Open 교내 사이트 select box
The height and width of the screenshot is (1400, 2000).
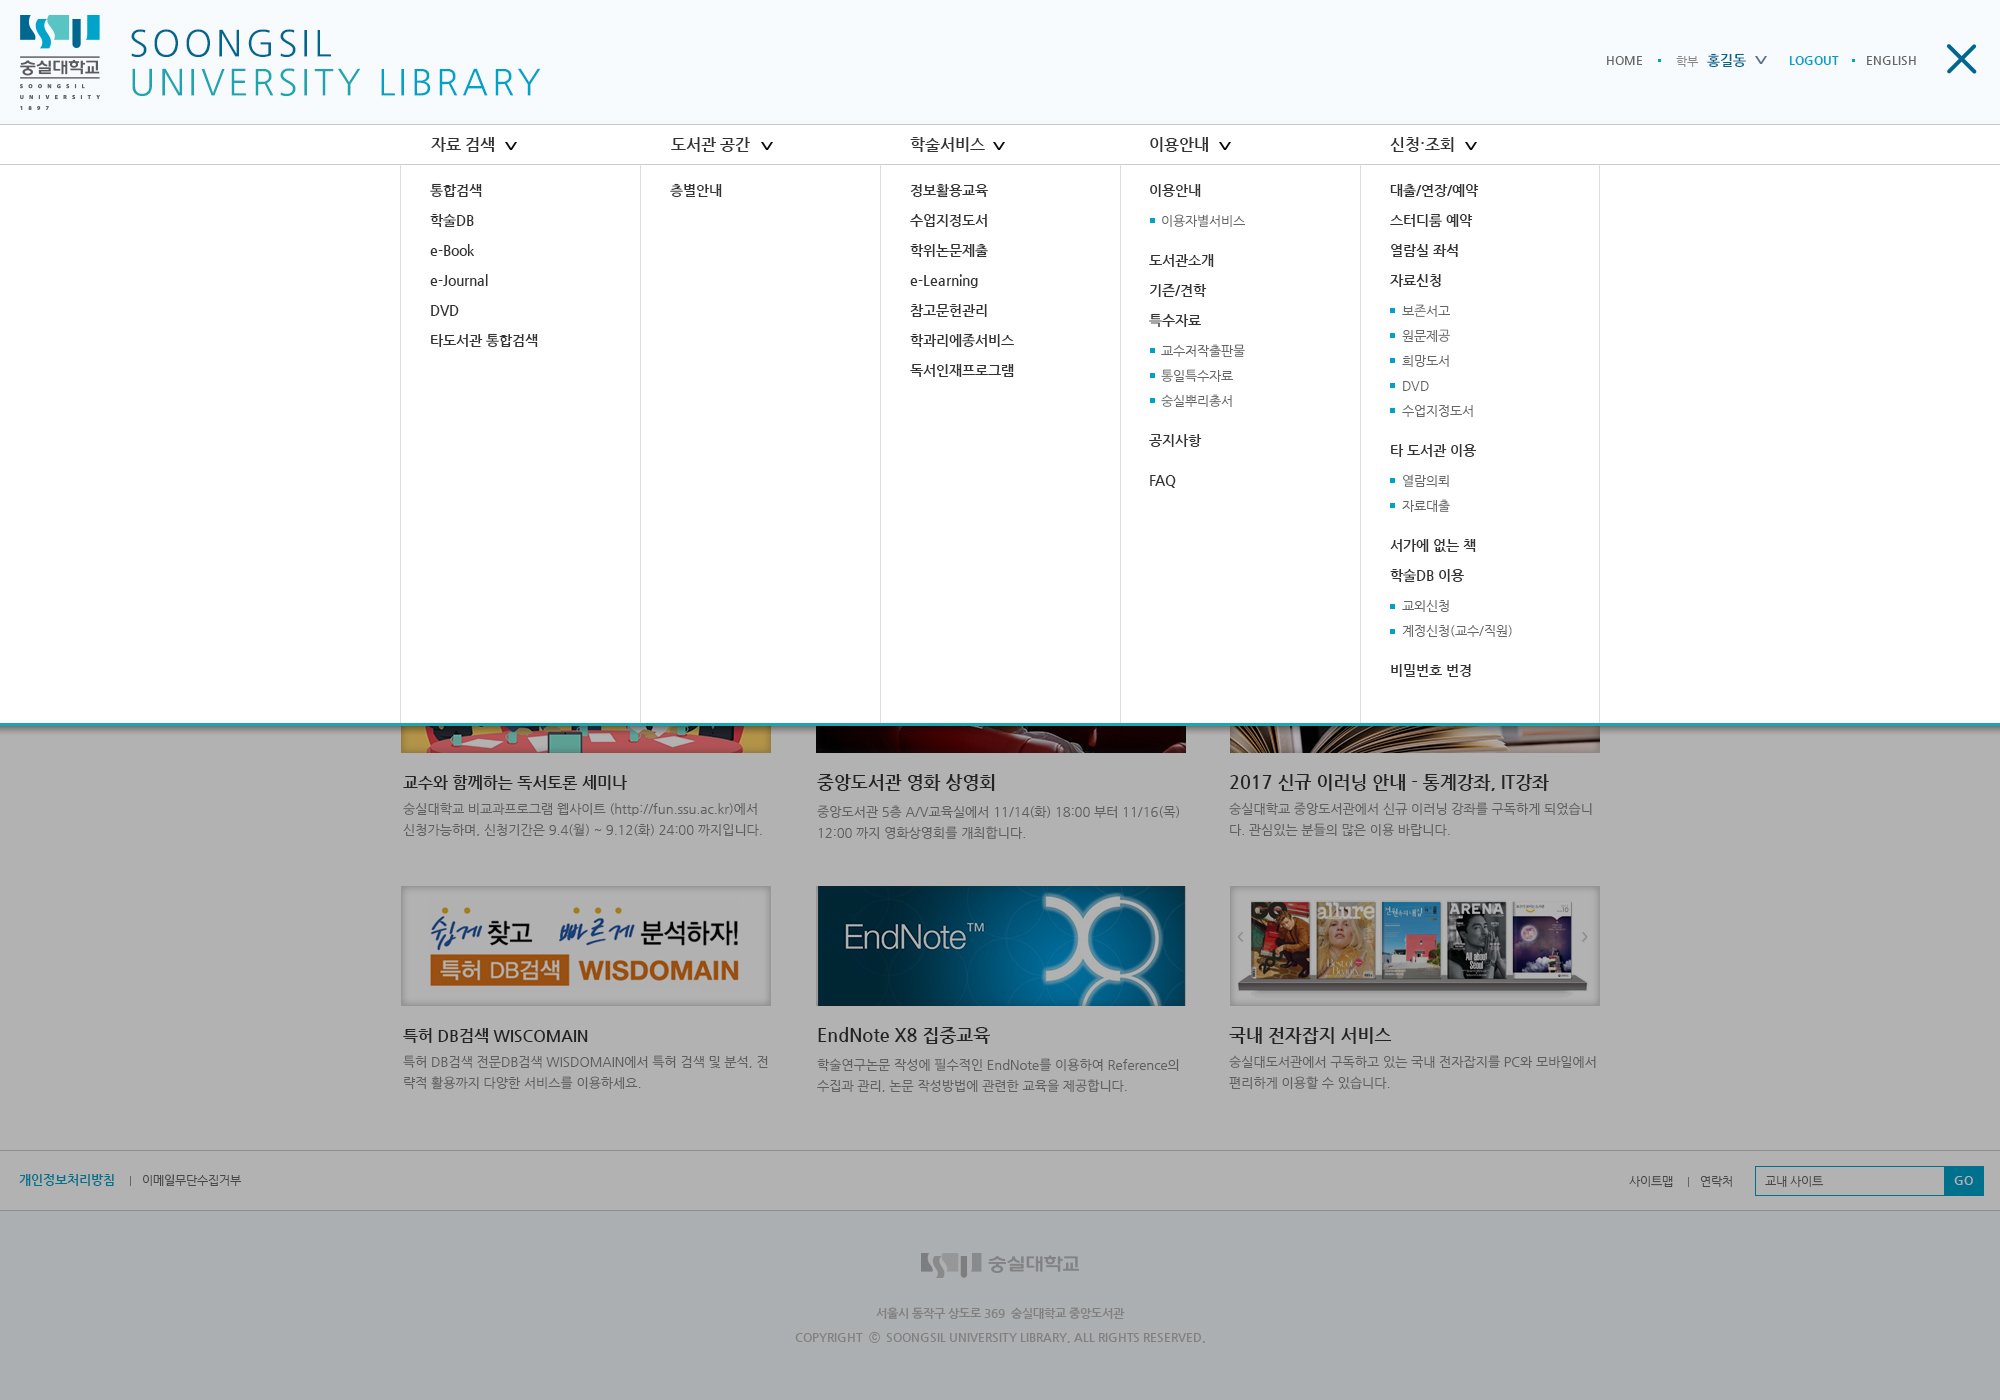pyautogui.click(x=1849, y=1181)
